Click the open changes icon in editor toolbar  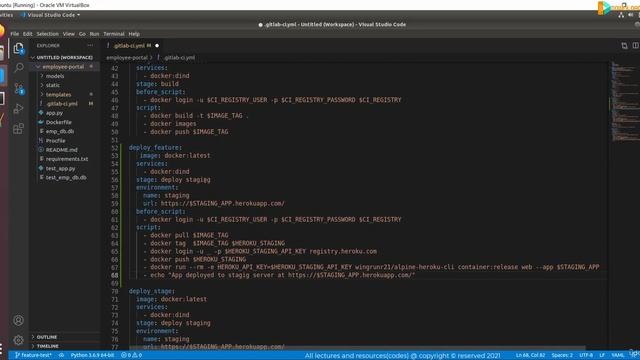624,45
